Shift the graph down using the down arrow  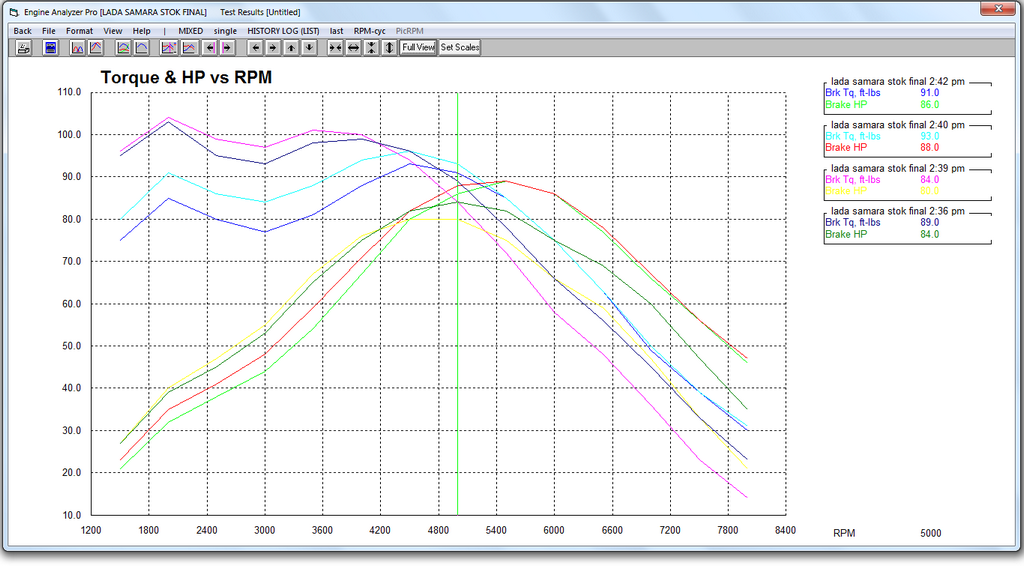tap(308, 47)
